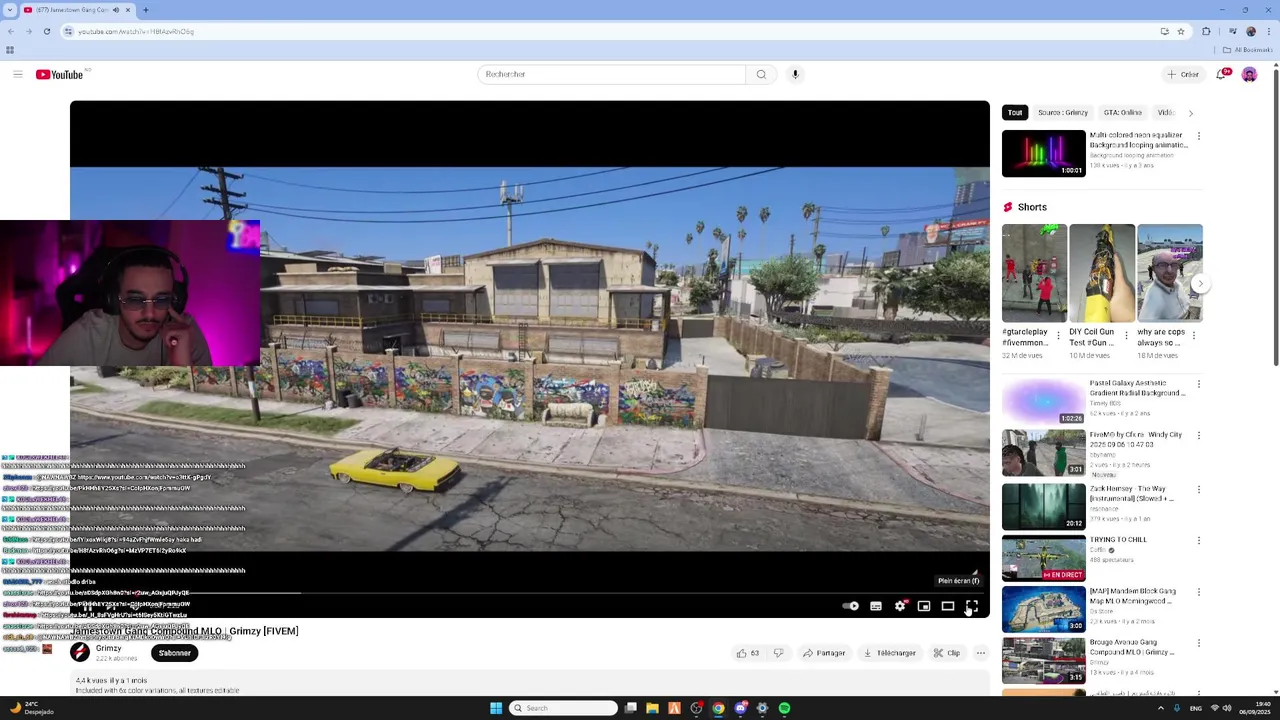Dislike the video with thumbs down
This screenshot has width=1280, height=720.
pos(778,653)
